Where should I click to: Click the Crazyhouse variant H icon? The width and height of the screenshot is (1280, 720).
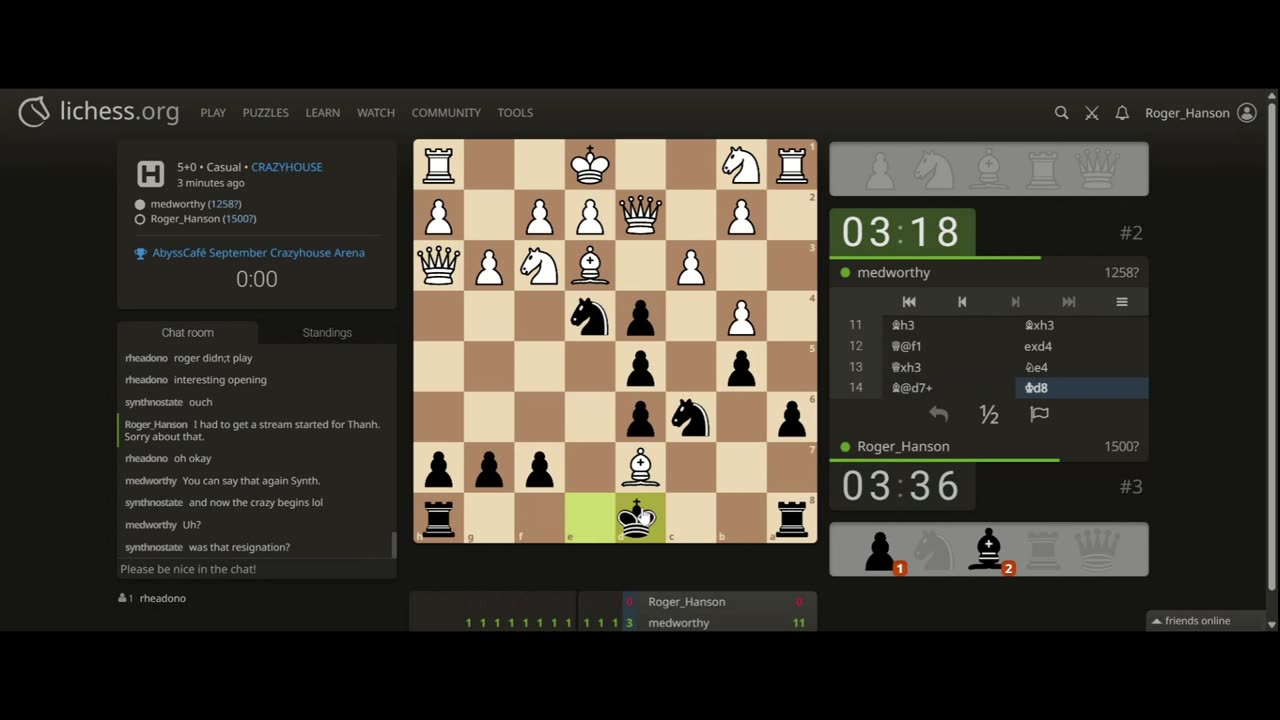150,174
